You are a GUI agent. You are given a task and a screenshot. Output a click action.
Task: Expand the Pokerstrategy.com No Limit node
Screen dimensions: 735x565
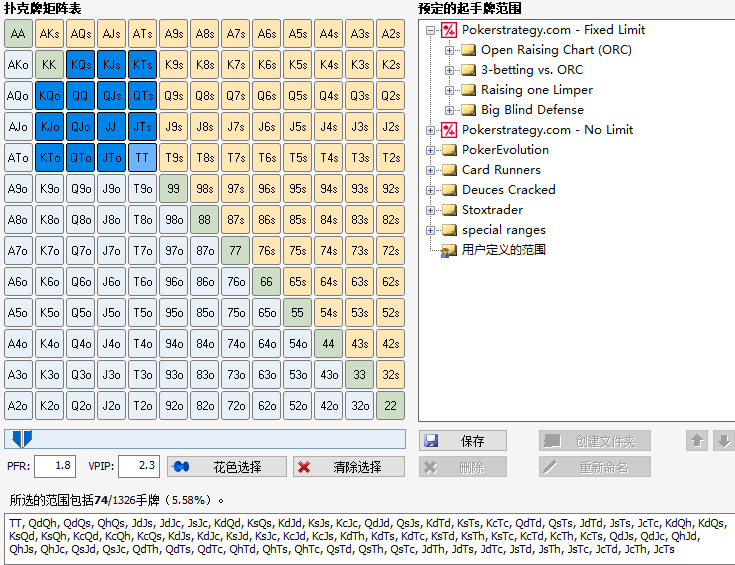[430, 130]
